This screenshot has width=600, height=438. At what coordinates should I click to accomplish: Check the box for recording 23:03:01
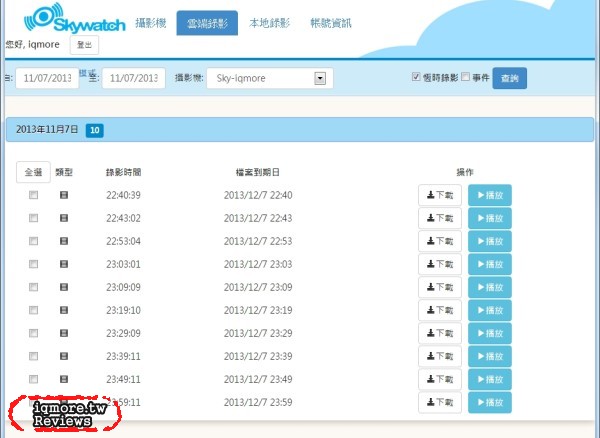[x=34, y=264]
